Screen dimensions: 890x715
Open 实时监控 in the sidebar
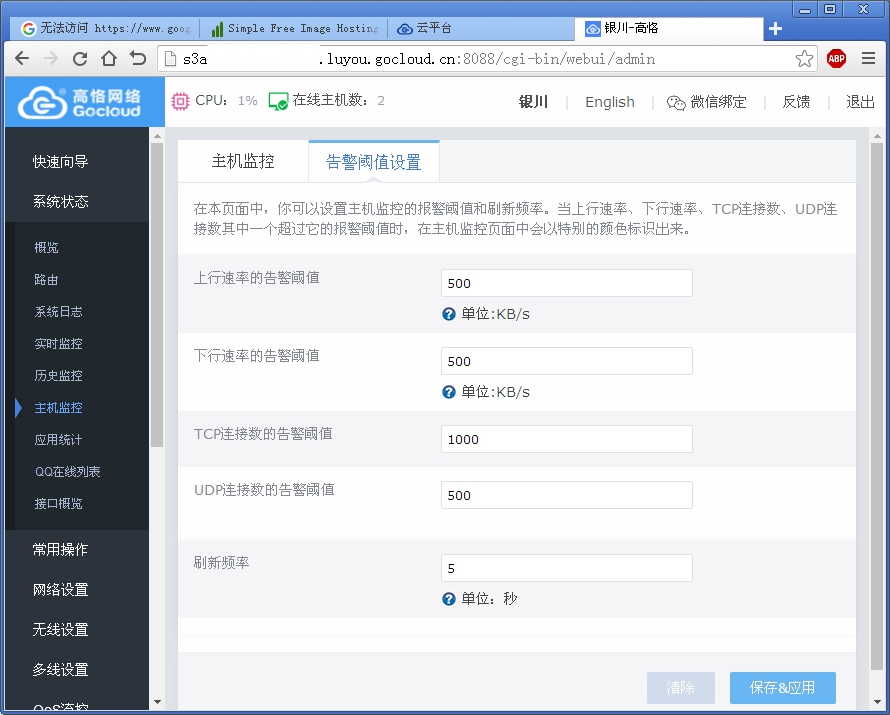(58, 343)
